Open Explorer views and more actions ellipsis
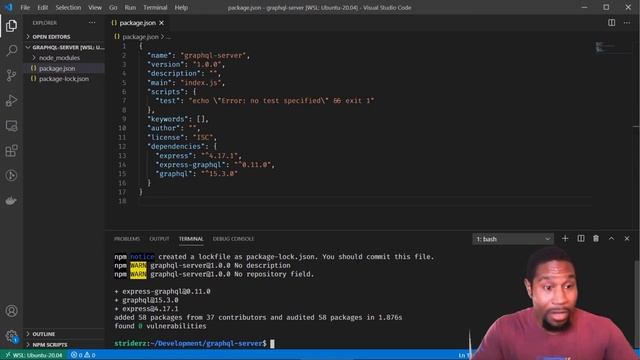640x360 pixels. 92,23
